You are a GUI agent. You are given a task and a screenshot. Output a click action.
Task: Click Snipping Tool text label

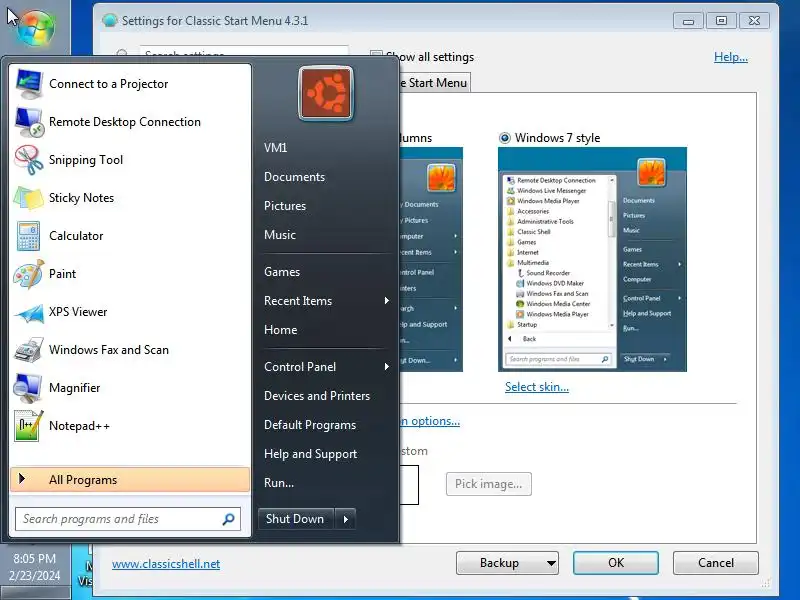tap(86, 160)
